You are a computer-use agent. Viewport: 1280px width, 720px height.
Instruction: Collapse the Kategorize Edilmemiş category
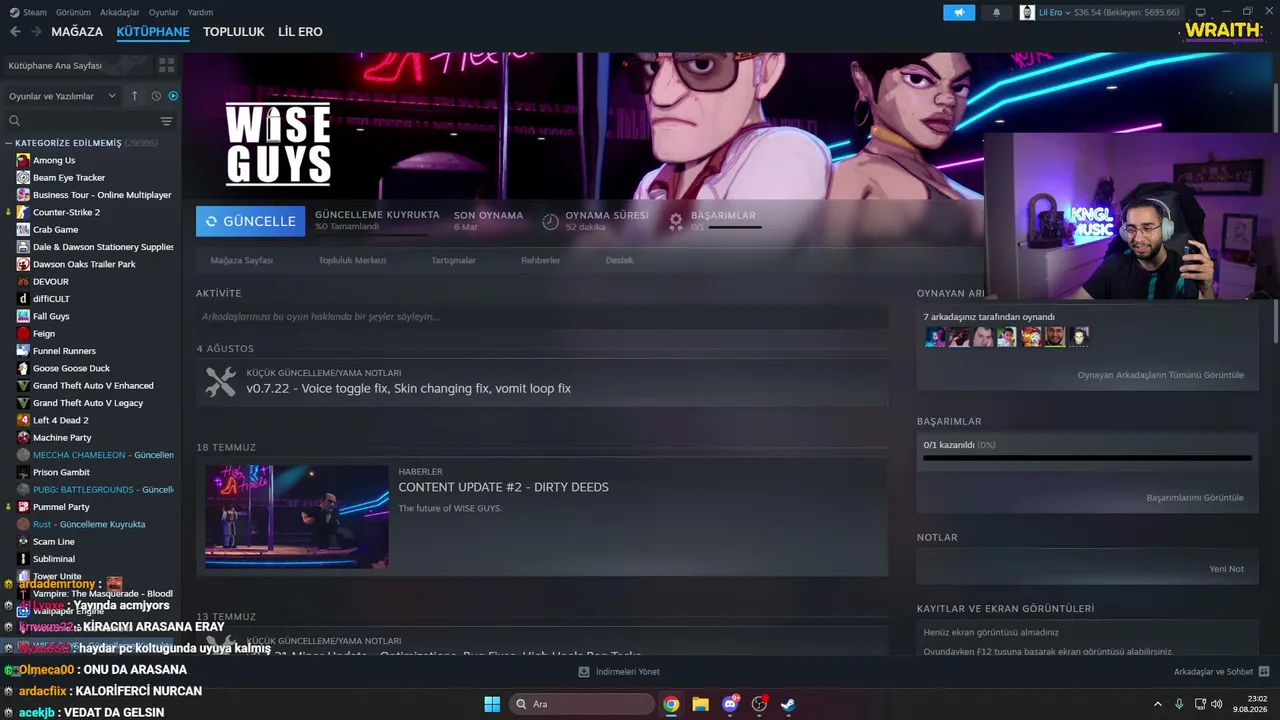9,143
